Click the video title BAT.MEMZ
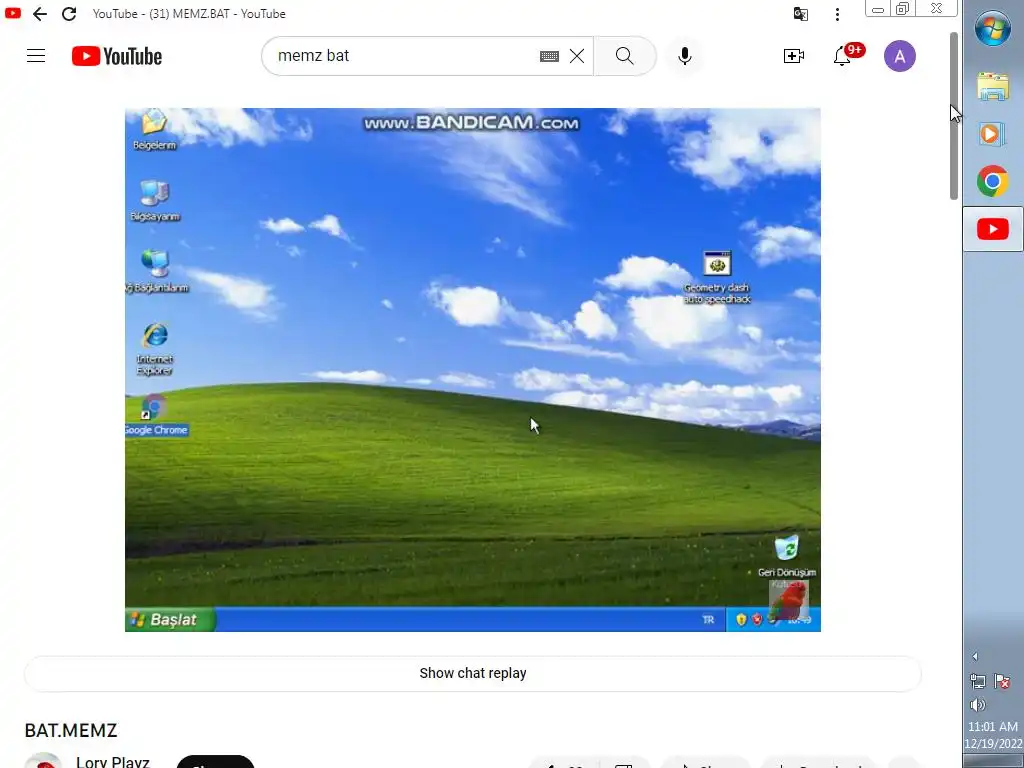This screenshot has height=768, width=1024. [x=71, y=730]
